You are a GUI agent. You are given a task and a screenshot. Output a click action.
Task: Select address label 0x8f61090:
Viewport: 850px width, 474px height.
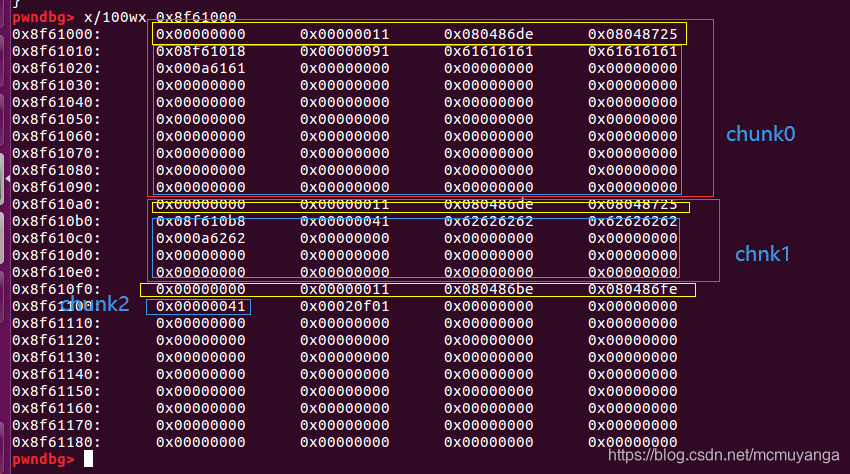click(x=56, y=187)
